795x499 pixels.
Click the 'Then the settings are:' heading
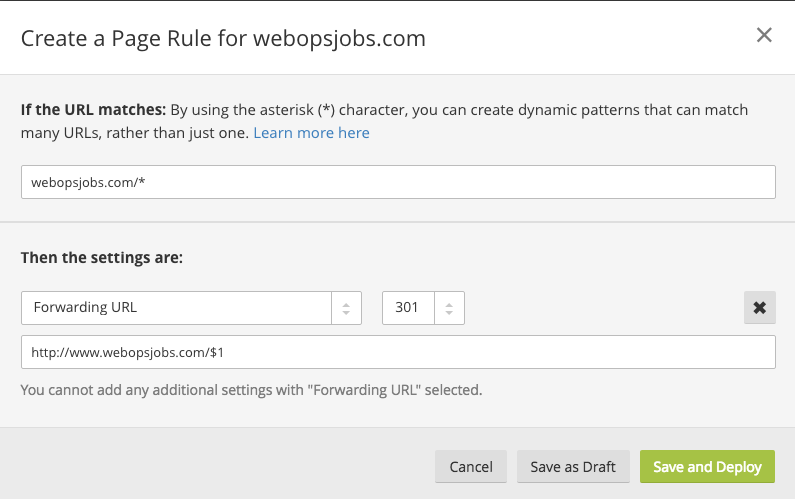(101, 257)
